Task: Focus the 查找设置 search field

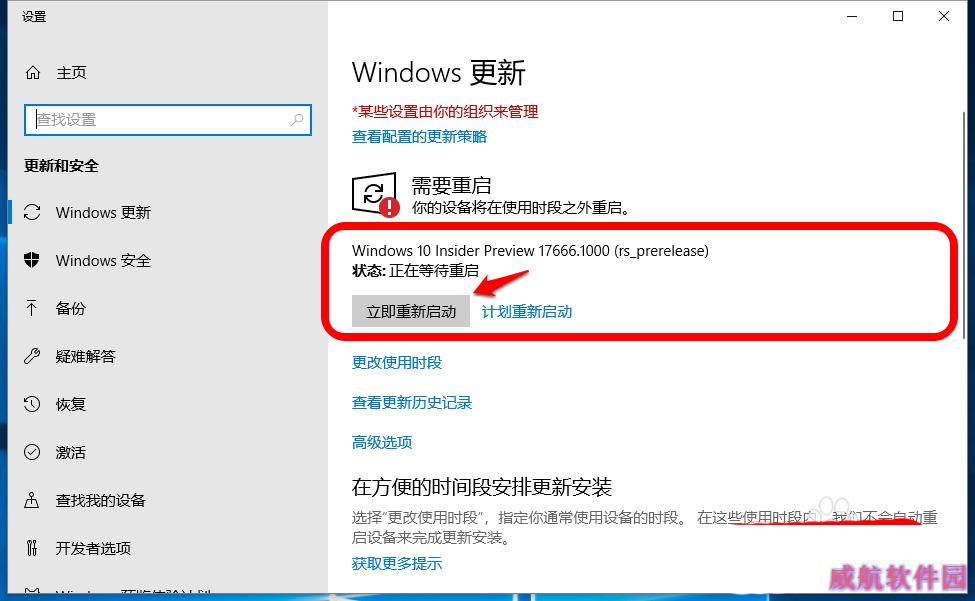Action: (x=168, y=119)
